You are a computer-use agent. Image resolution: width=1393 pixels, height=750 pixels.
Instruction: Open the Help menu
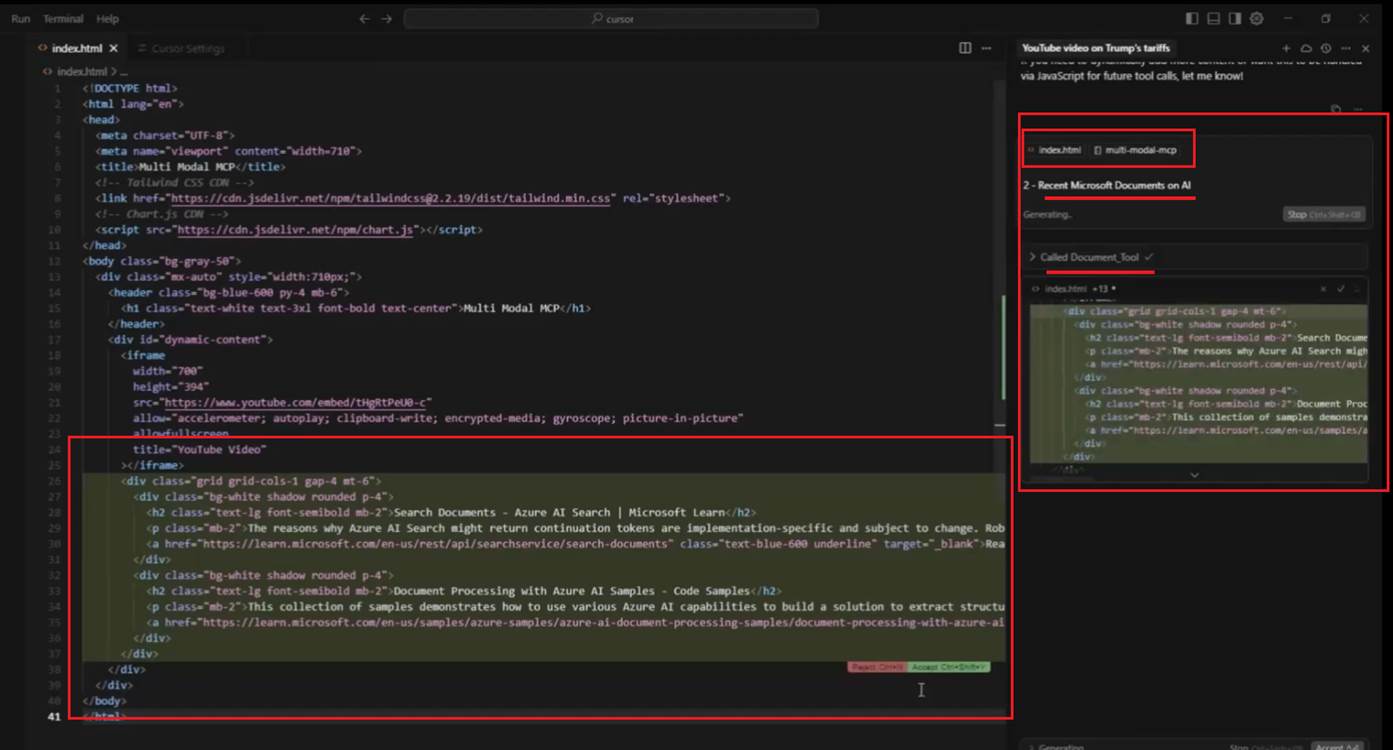pos(107,19)
